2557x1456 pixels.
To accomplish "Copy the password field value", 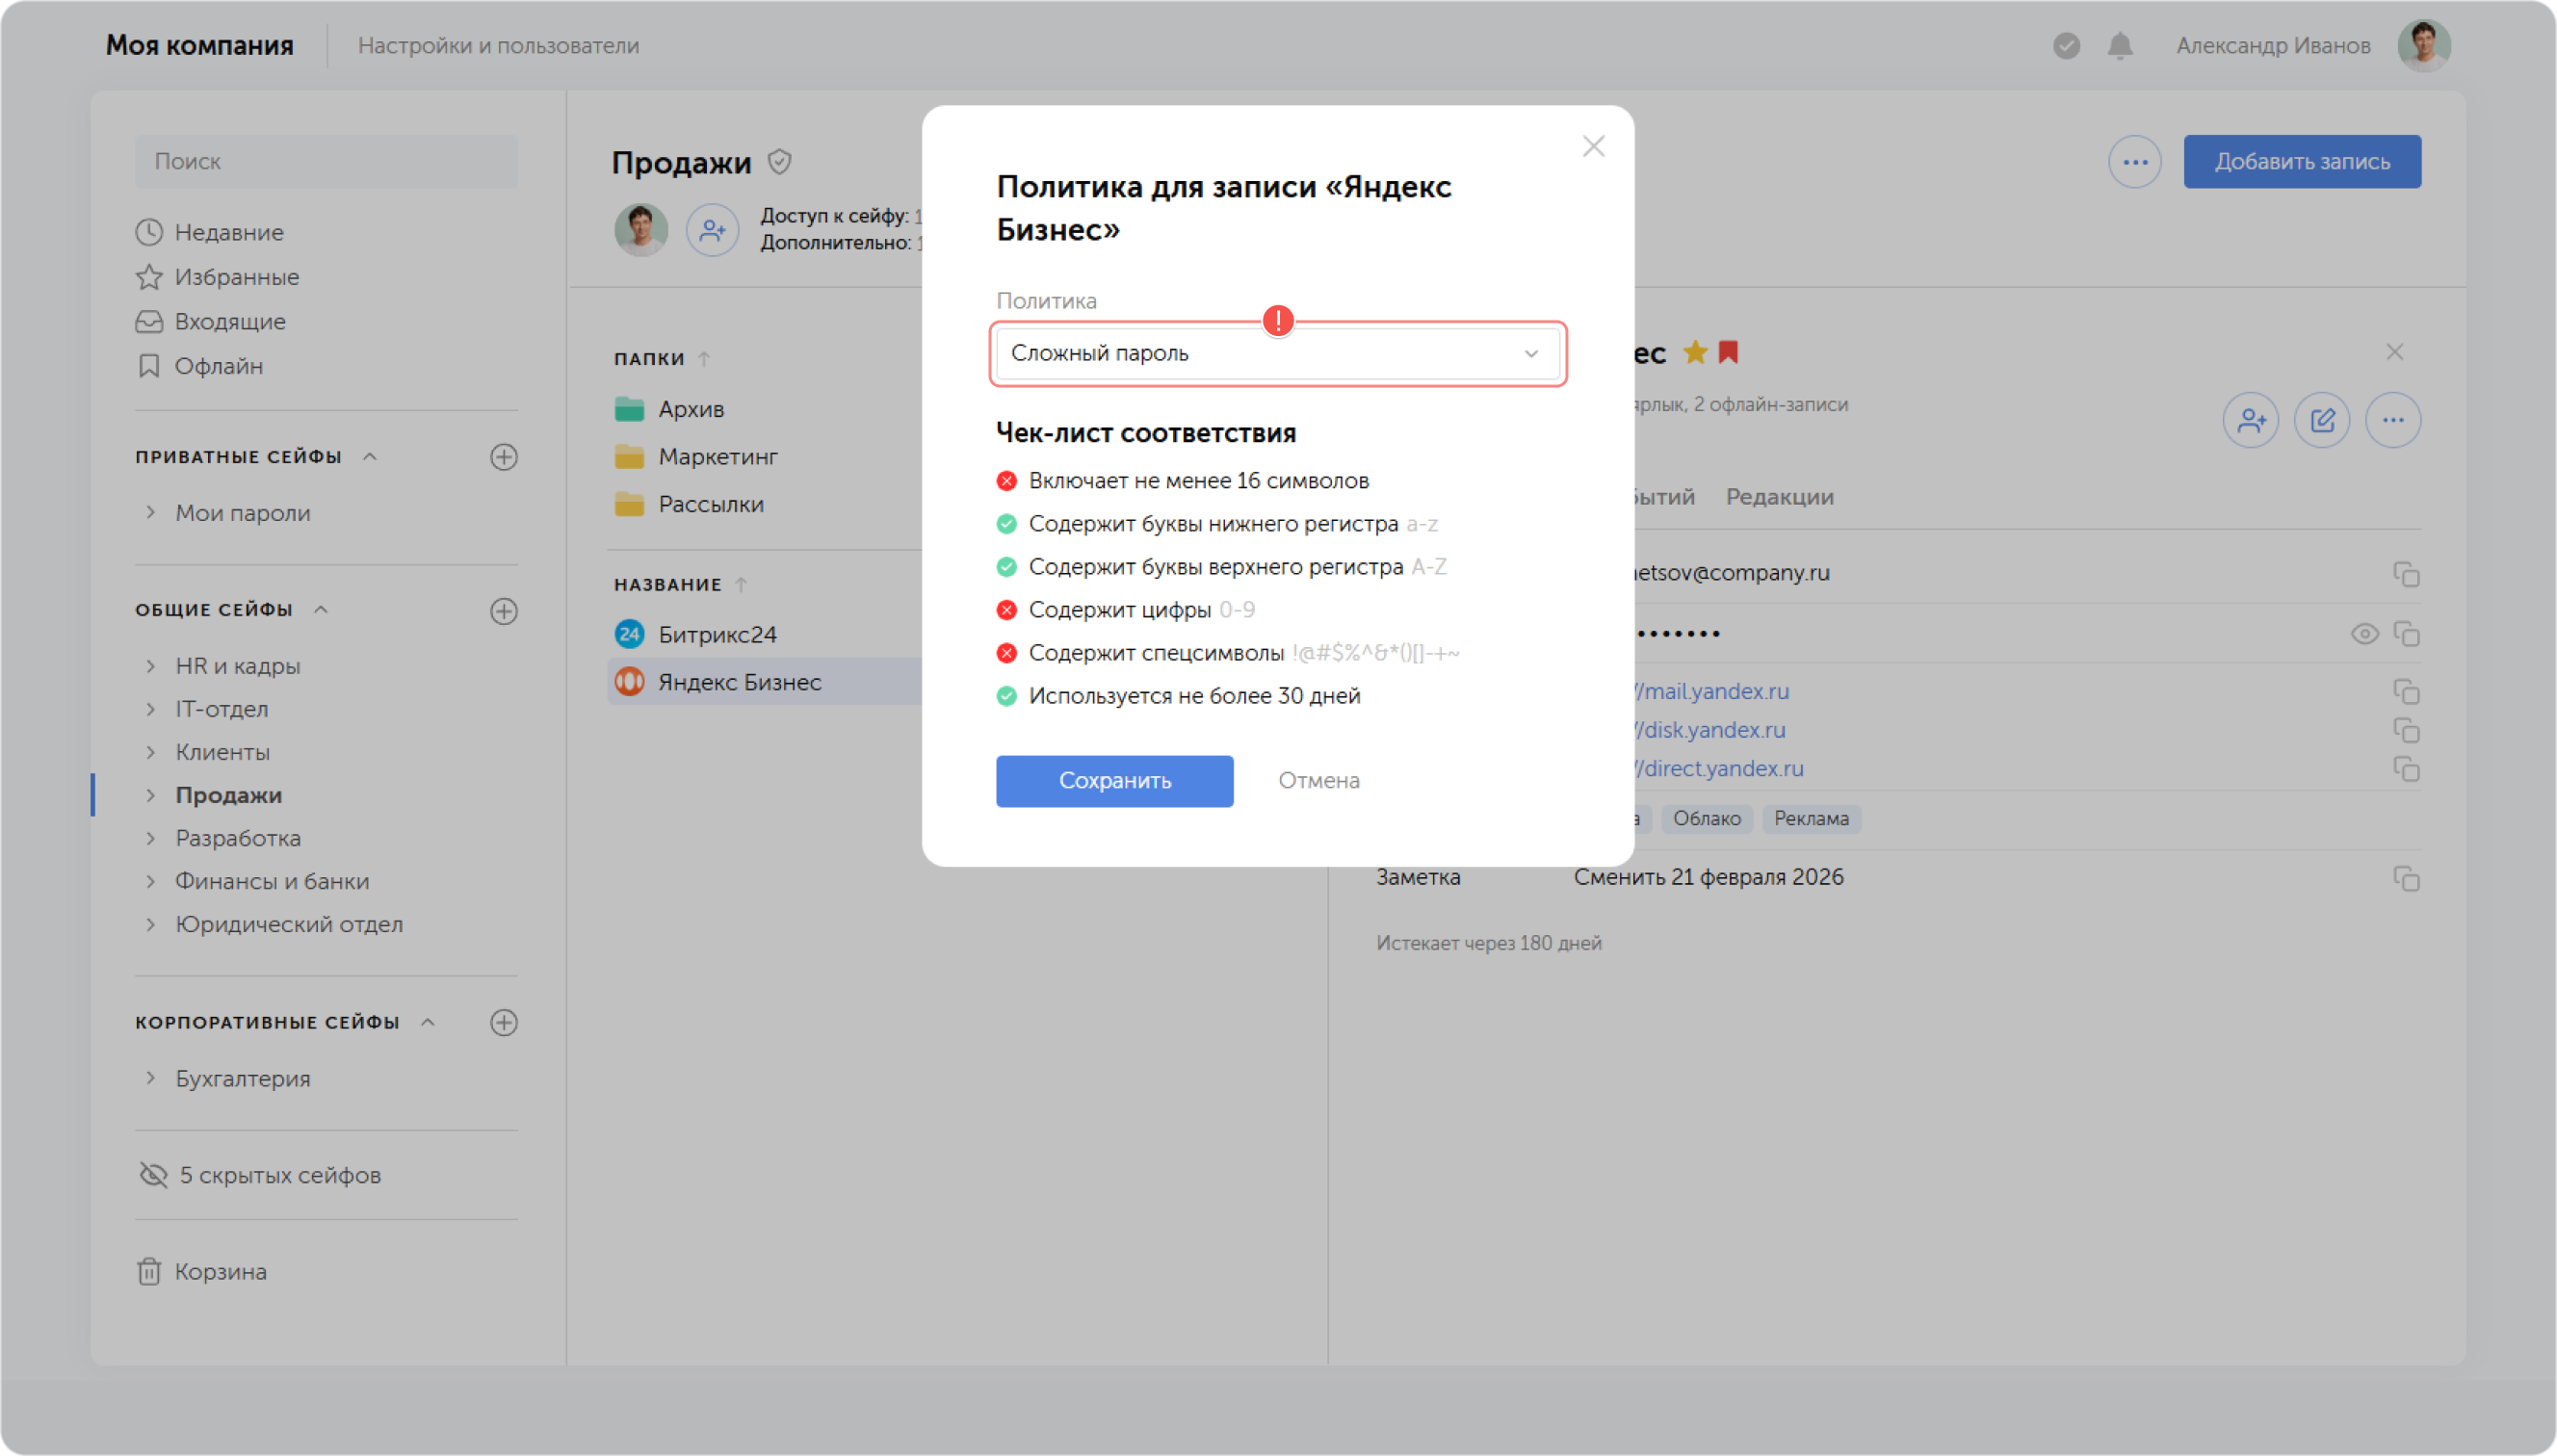I will 2405,634.
